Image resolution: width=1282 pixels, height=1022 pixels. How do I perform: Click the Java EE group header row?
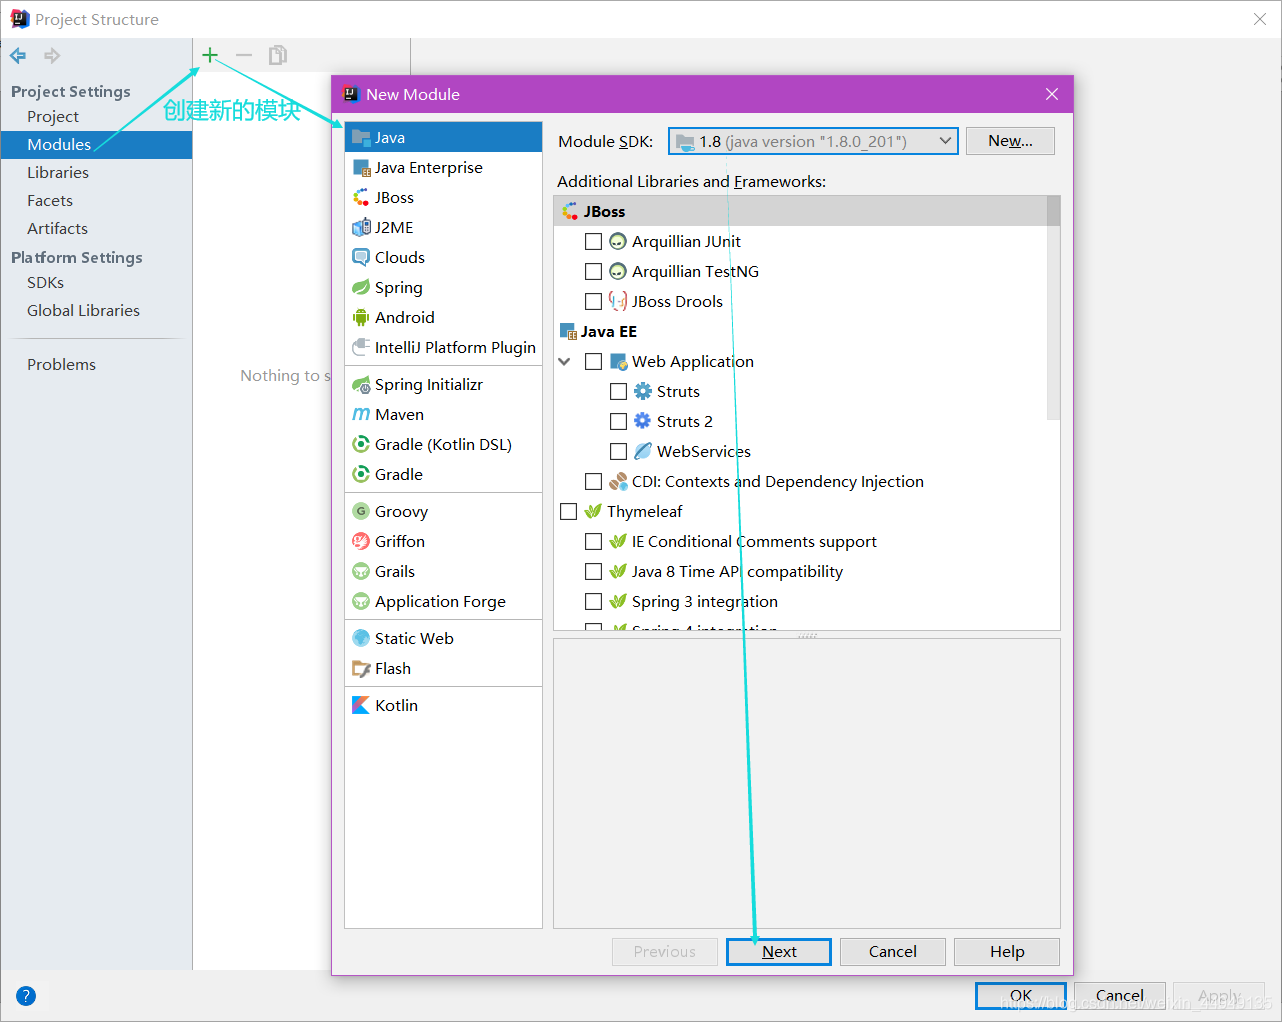[800, 331]
